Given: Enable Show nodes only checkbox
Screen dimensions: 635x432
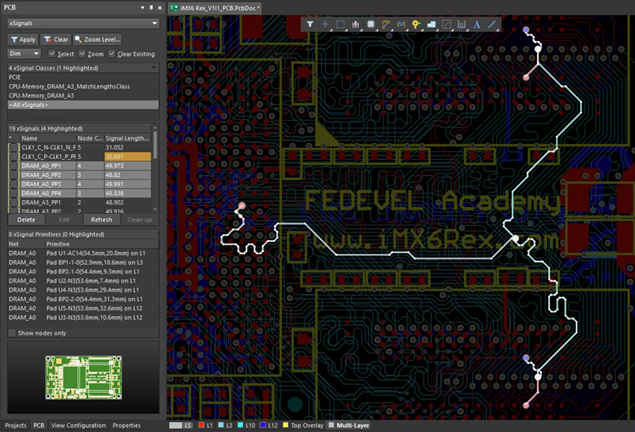Looking at the screenshot, I should [12, 333].
